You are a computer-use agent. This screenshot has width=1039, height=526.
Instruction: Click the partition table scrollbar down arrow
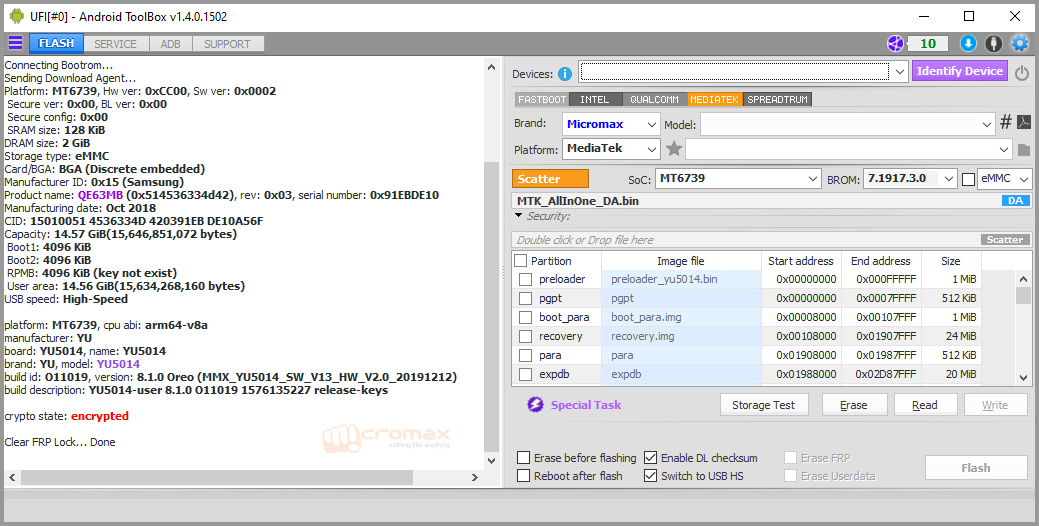click(x=1024, y=378)
